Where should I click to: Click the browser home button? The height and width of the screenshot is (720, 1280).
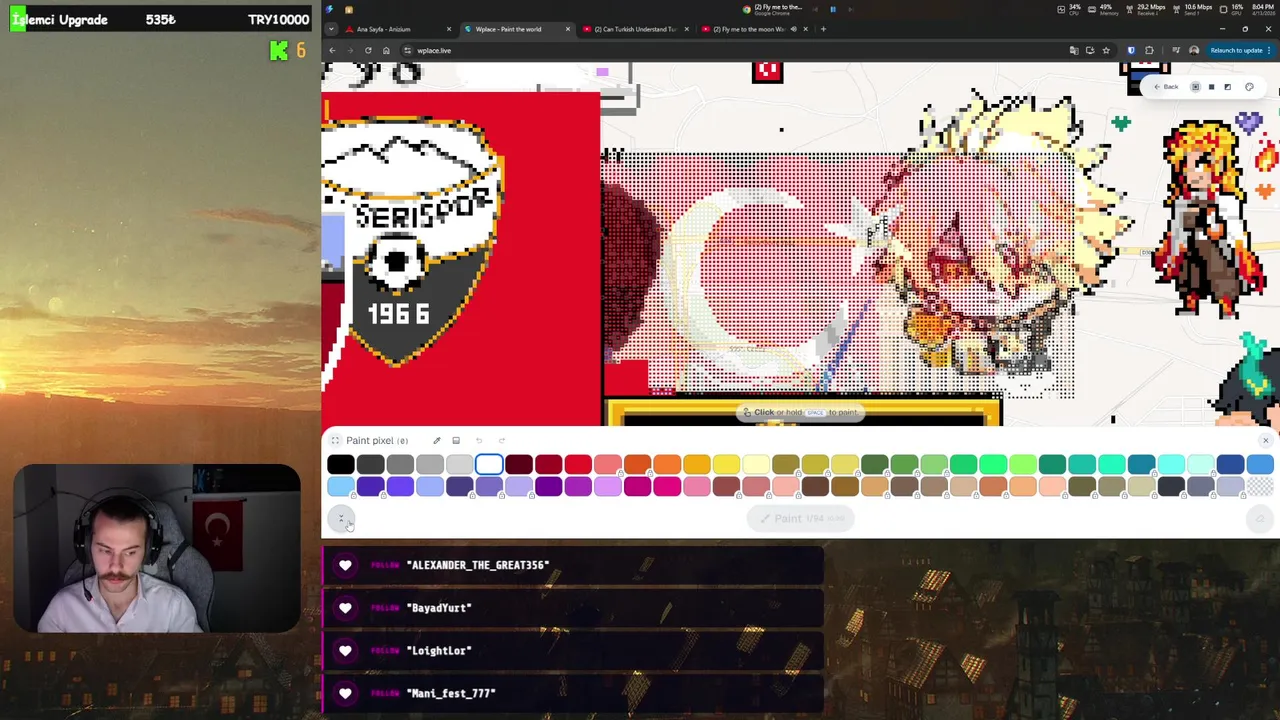point(386,50)
